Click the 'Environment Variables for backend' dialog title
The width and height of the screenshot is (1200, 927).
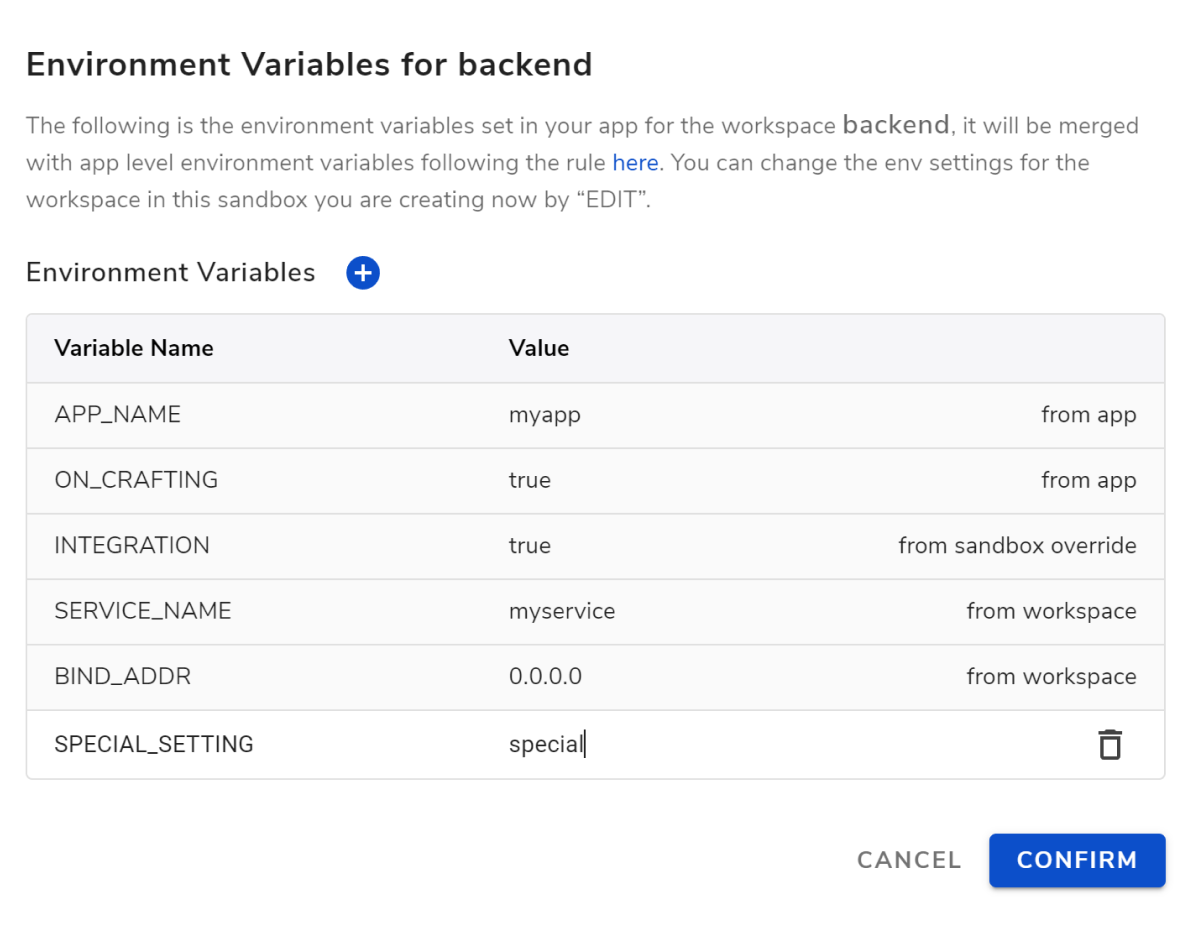(309, 65)
